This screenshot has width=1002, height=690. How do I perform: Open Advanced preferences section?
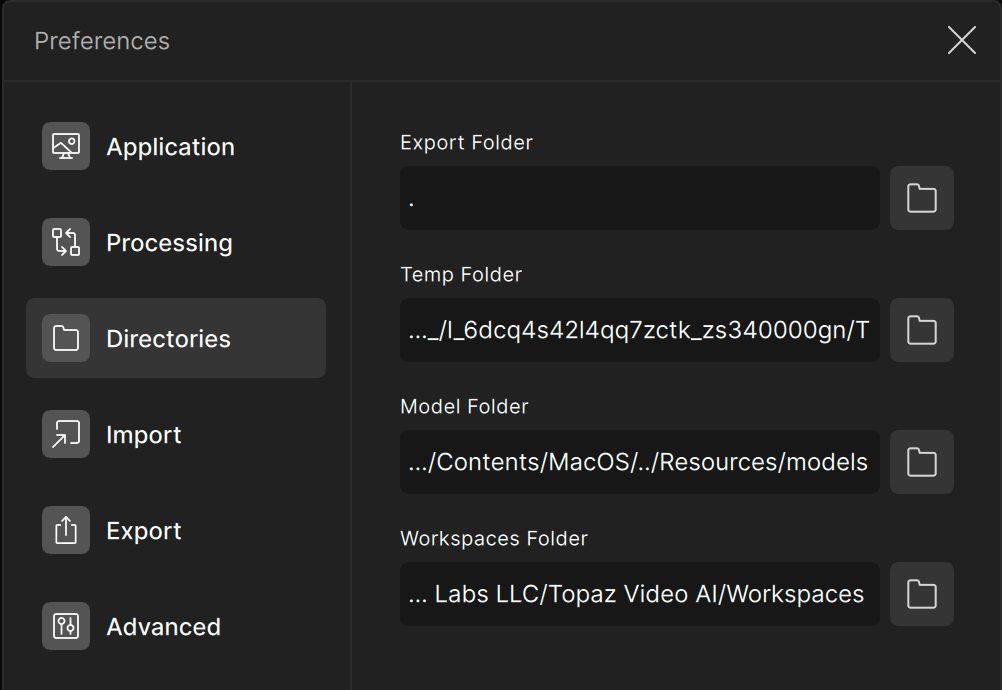click(163, 627)
